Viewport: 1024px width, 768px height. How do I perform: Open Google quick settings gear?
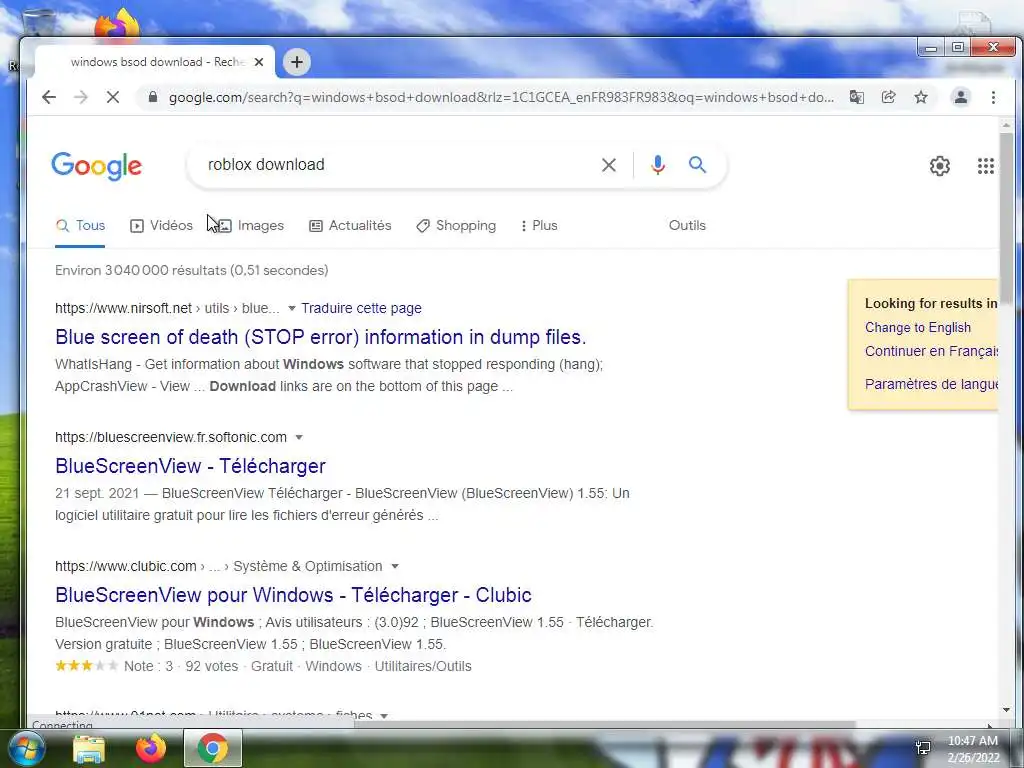[x=940, y=166]
